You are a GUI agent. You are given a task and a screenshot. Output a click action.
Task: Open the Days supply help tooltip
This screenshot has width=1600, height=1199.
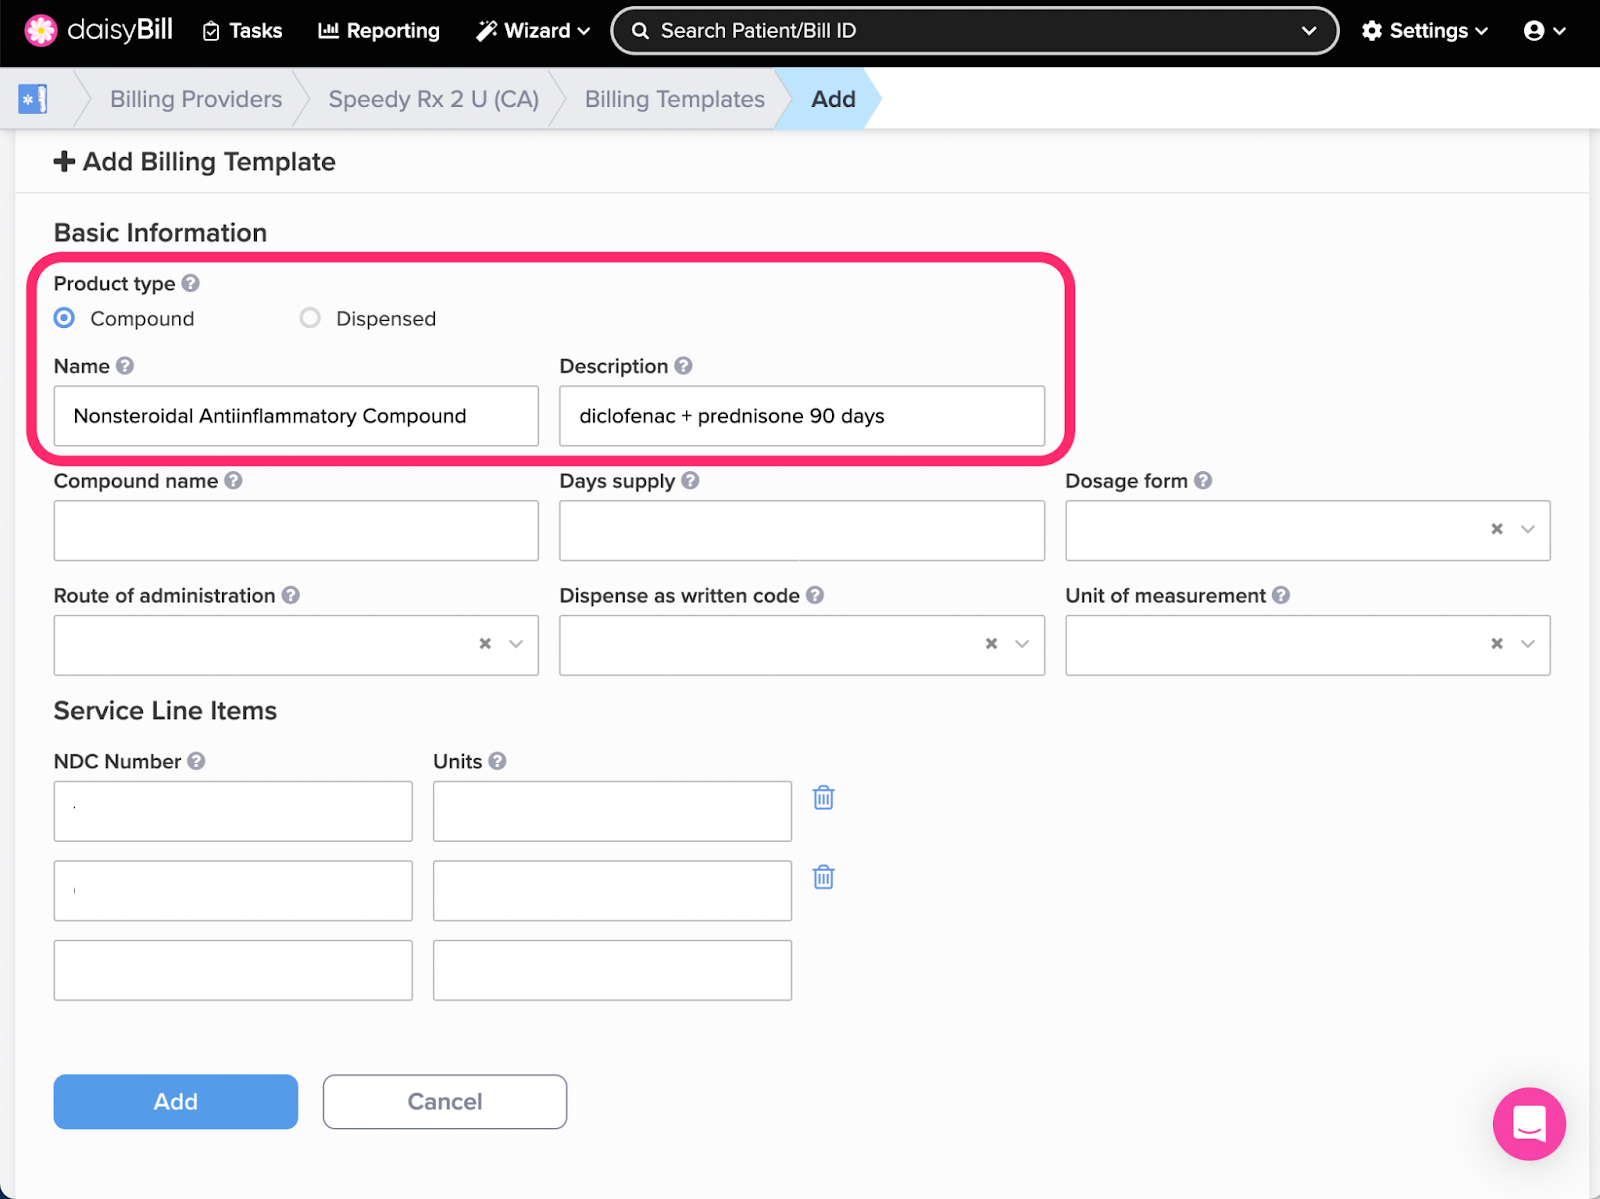click(690, 481)
